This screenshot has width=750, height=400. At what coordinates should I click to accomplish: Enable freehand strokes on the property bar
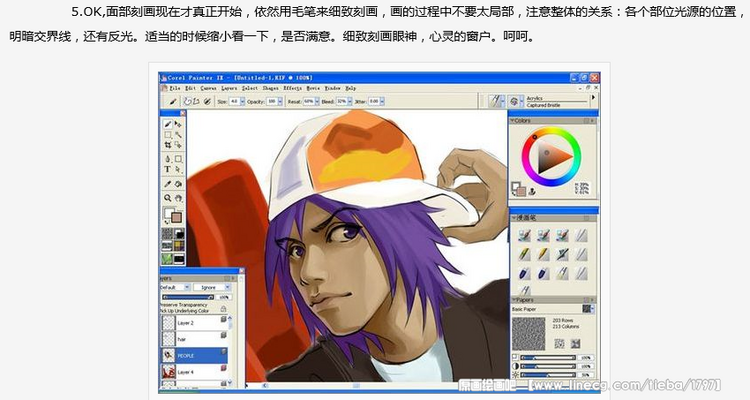tap(188, 101)
